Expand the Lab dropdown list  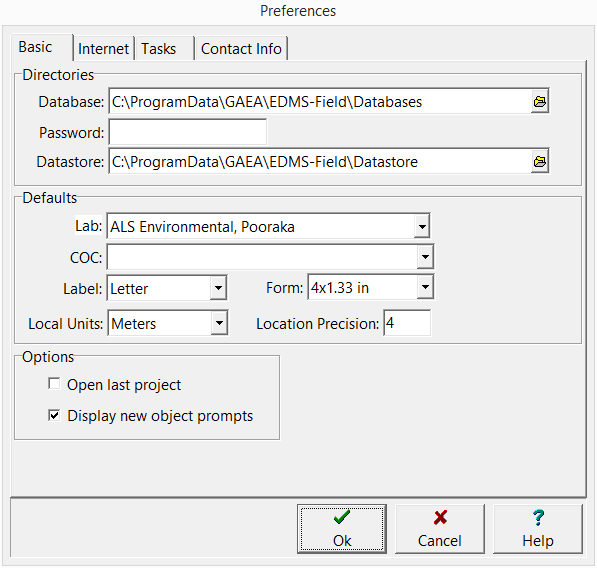pyautogui.click(x=422, y=227)
